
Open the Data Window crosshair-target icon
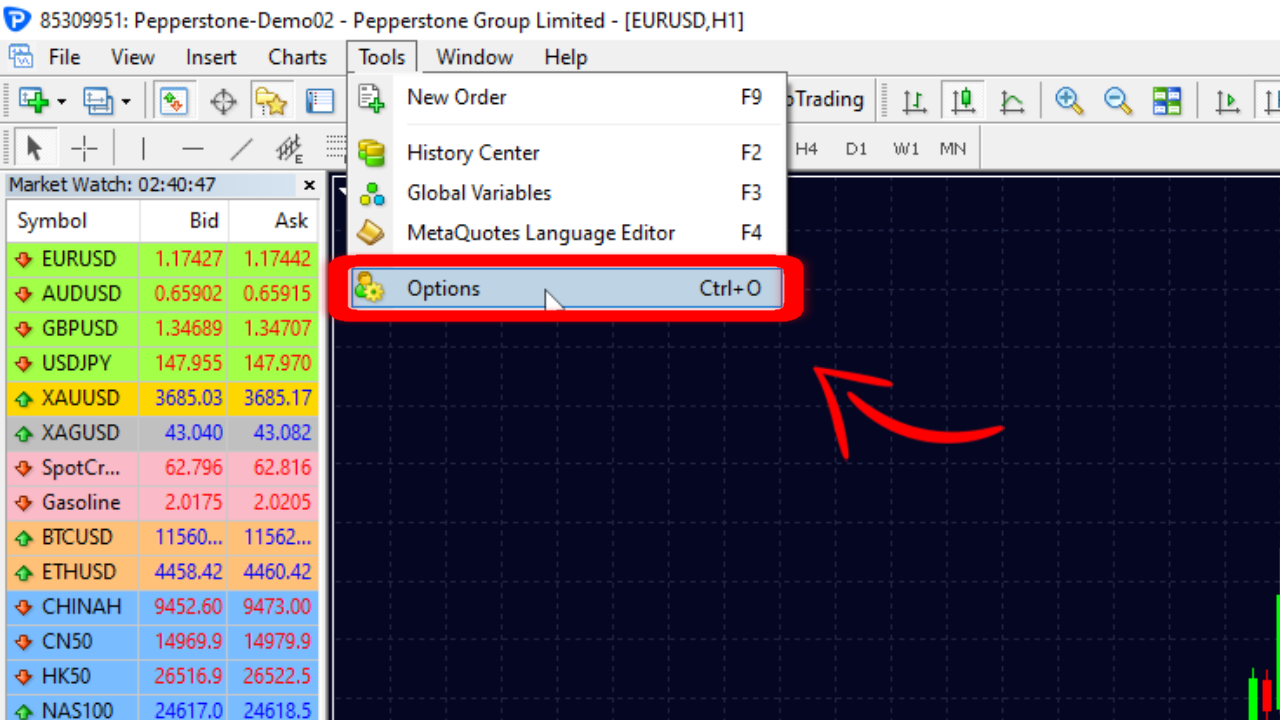point(222,101)
